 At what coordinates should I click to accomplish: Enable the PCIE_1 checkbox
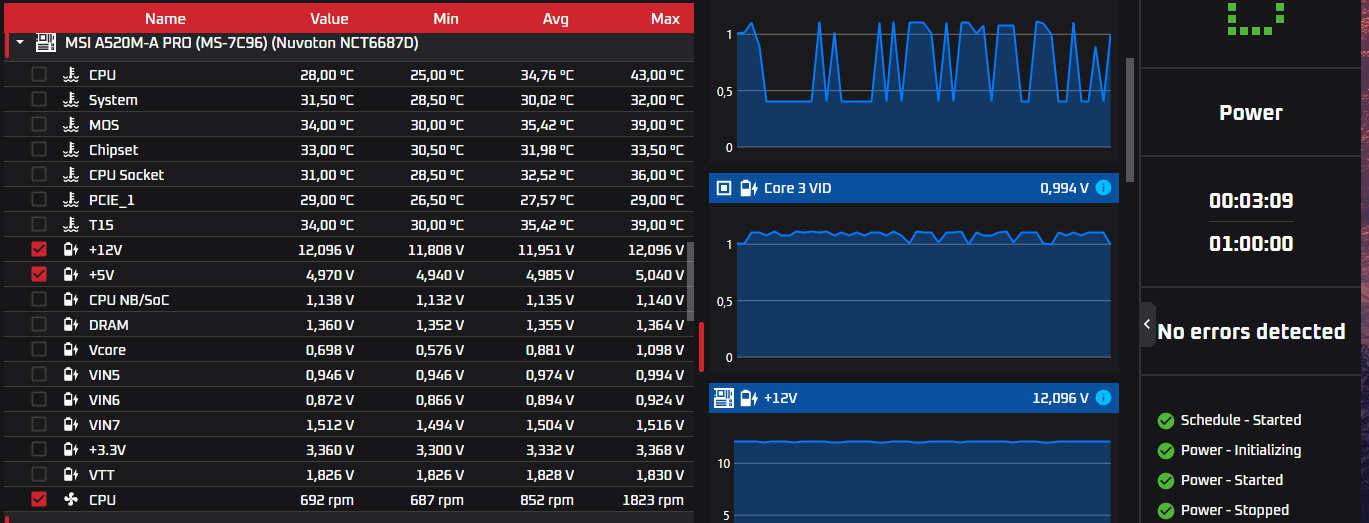click(x=39, y=199)
